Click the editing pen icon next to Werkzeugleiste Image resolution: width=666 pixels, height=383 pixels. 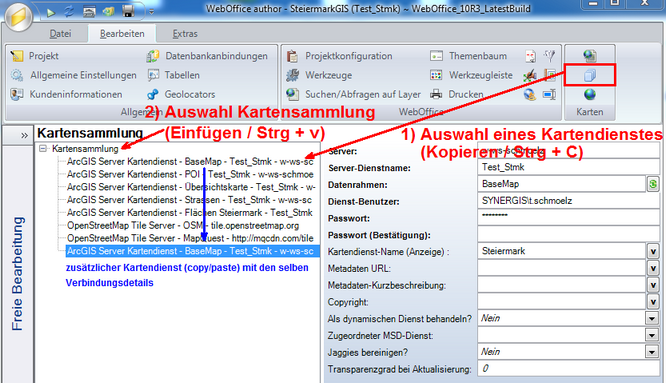click(x=530, y=76)
